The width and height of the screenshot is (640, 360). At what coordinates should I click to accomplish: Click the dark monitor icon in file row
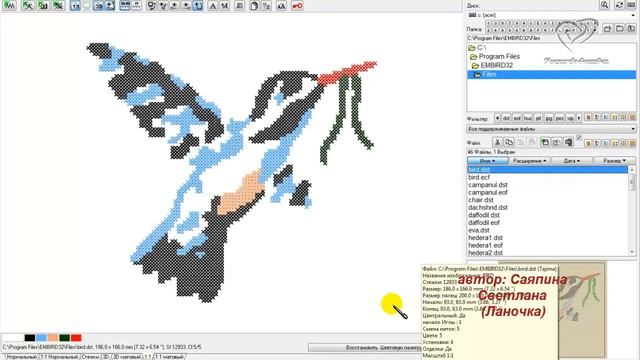click(x=569, y=142)
